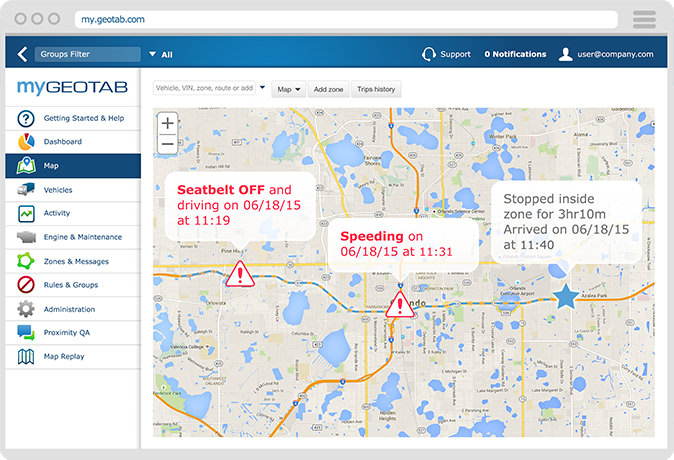Click the Stopped inside zone popup
Viewport: 674px width, 460px height.
[566, 222]
